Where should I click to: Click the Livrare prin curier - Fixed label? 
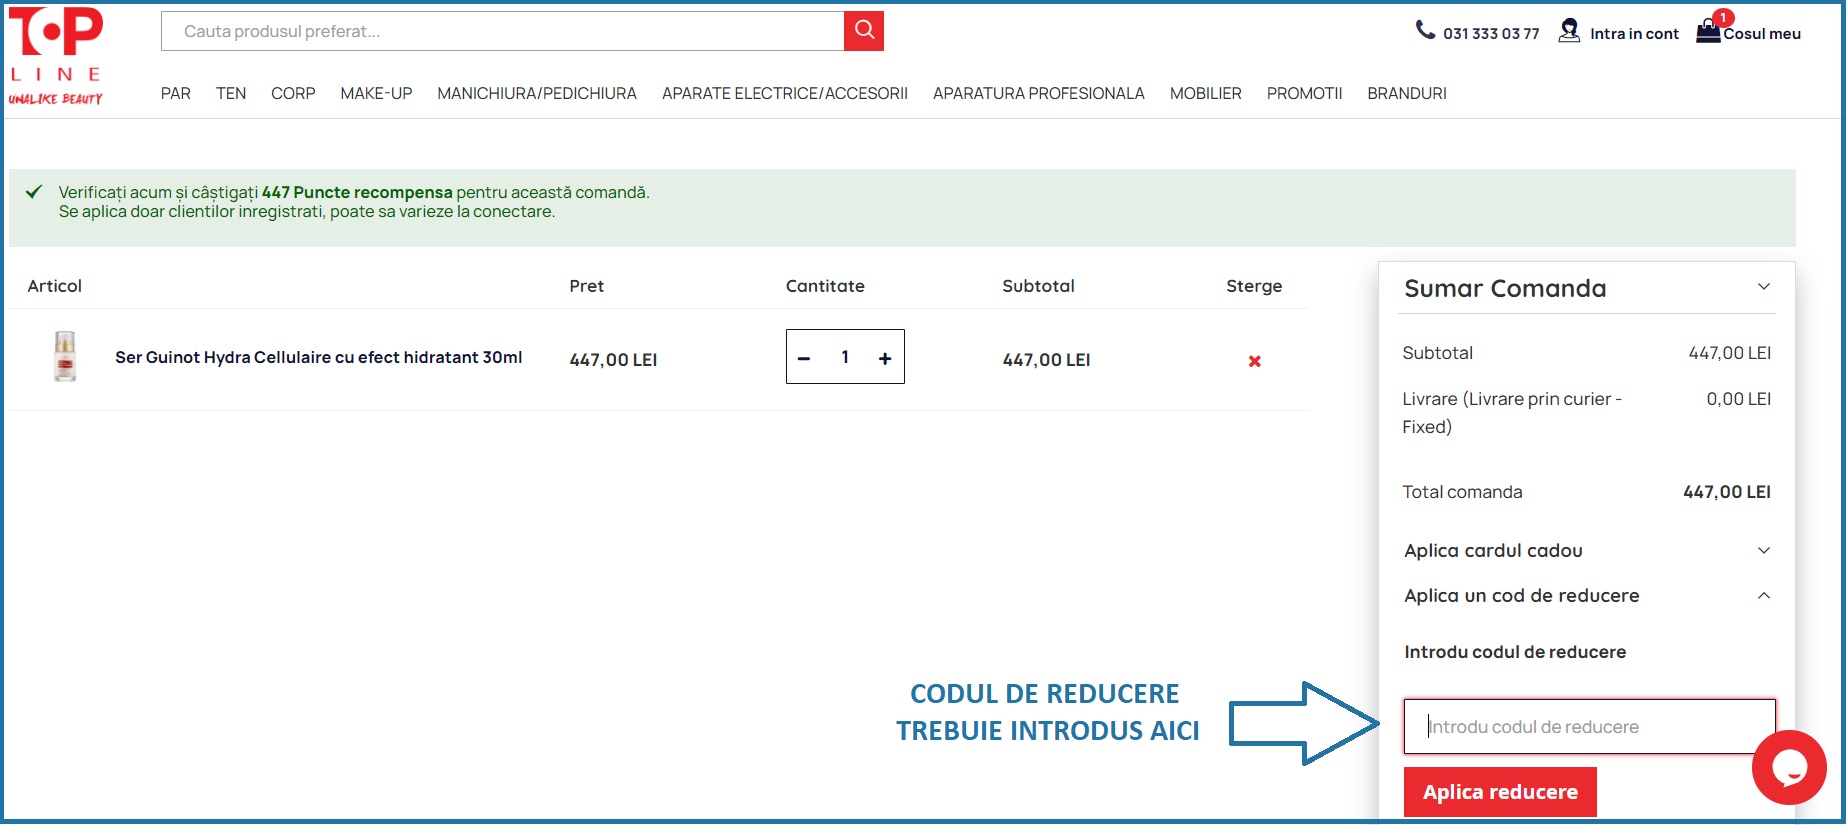(1512, 413)
